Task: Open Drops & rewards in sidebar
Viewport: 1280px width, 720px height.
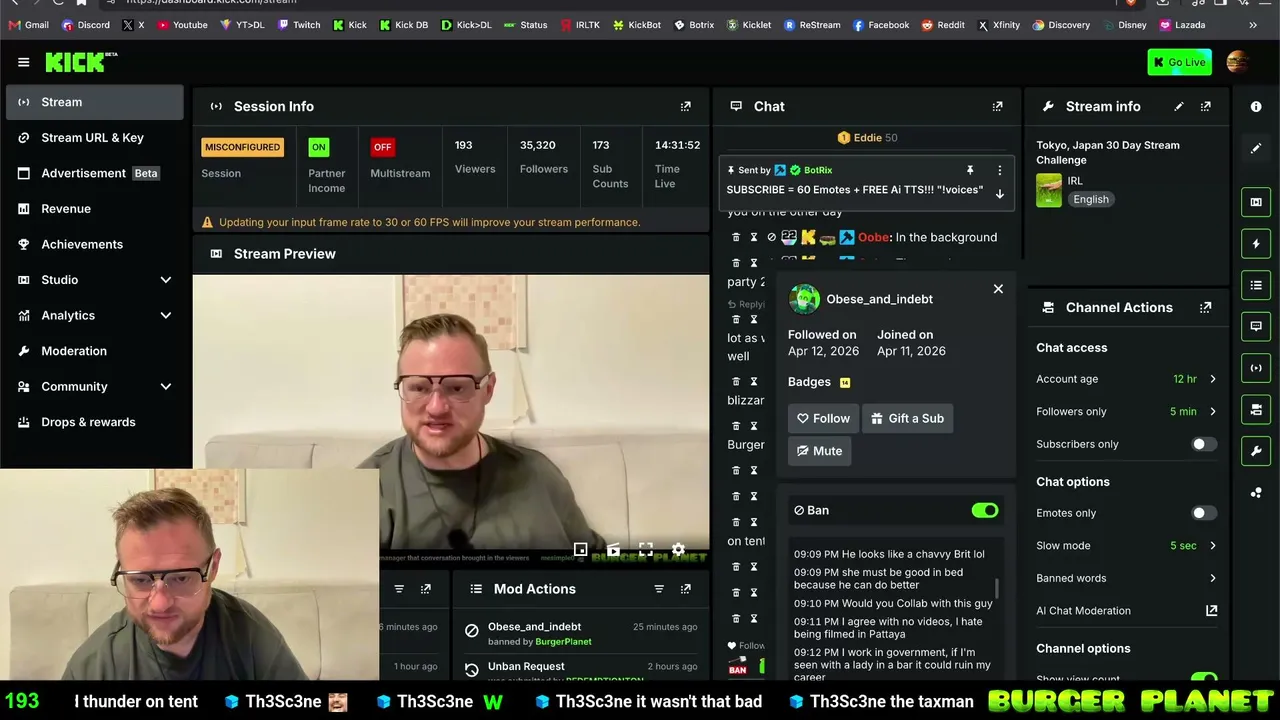Action: 95,422
